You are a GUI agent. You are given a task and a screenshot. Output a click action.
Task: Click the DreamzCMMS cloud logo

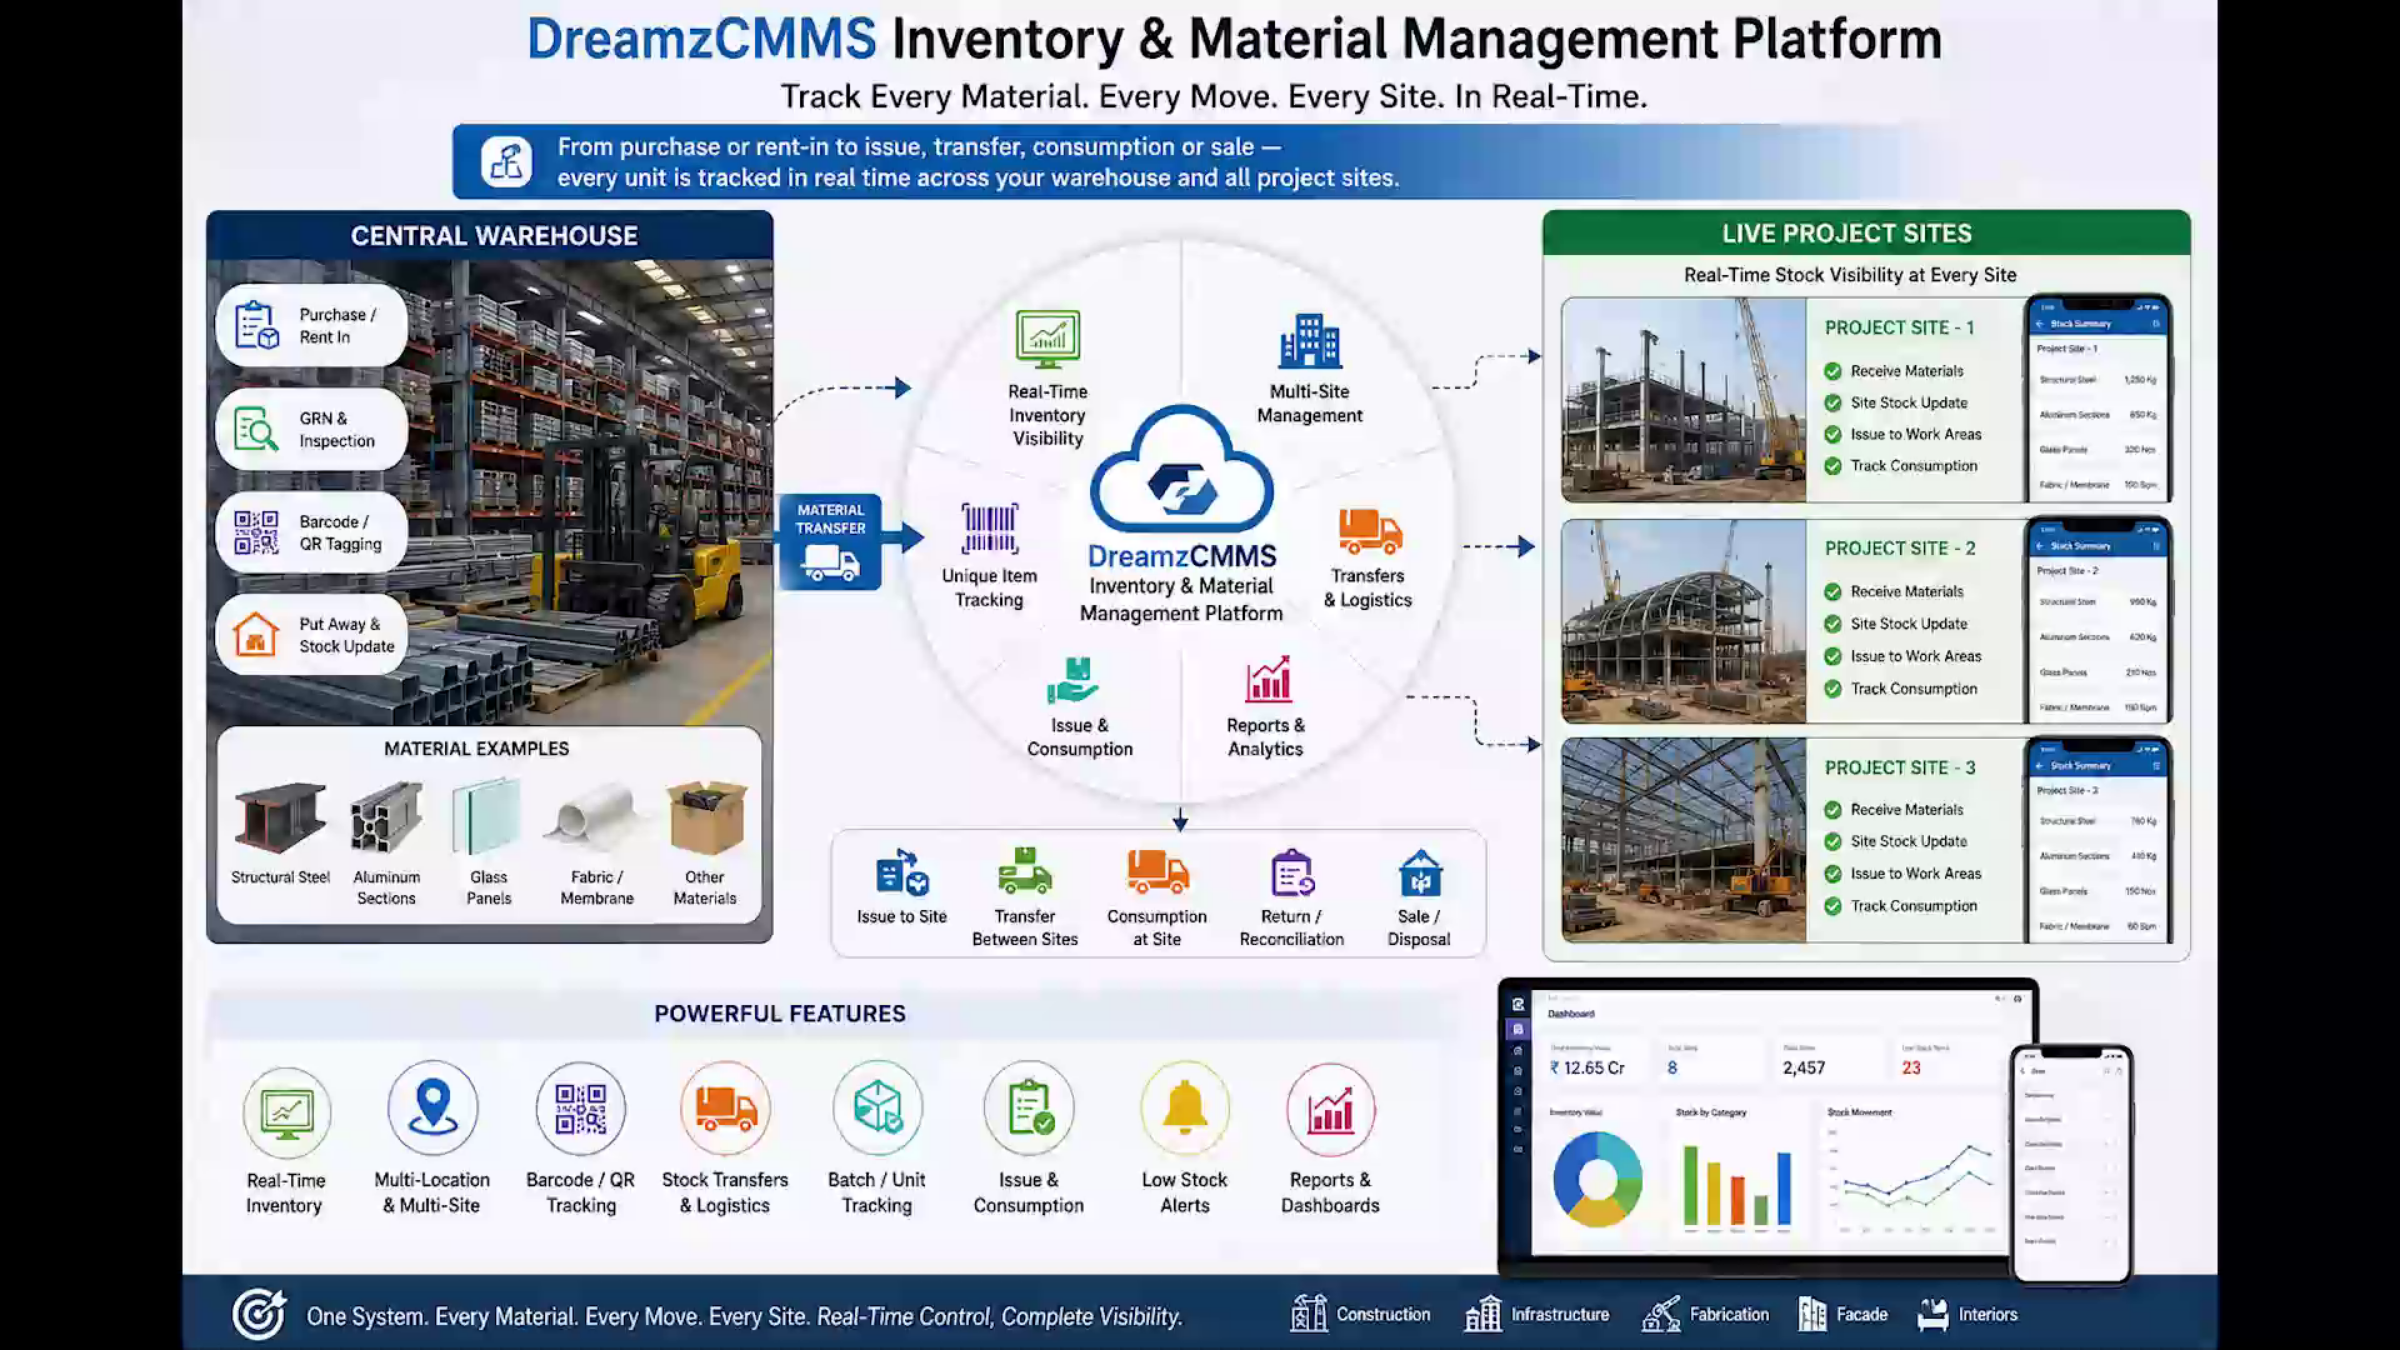(x=1182, y=468)
